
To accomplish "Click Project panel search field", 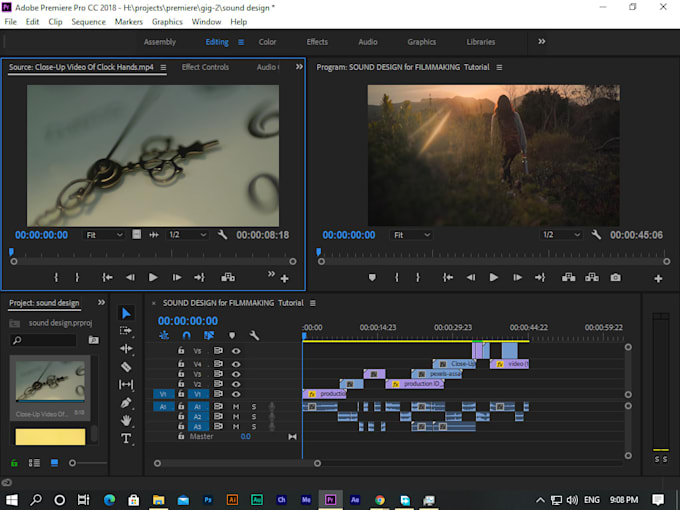I will tap(43, 340).
